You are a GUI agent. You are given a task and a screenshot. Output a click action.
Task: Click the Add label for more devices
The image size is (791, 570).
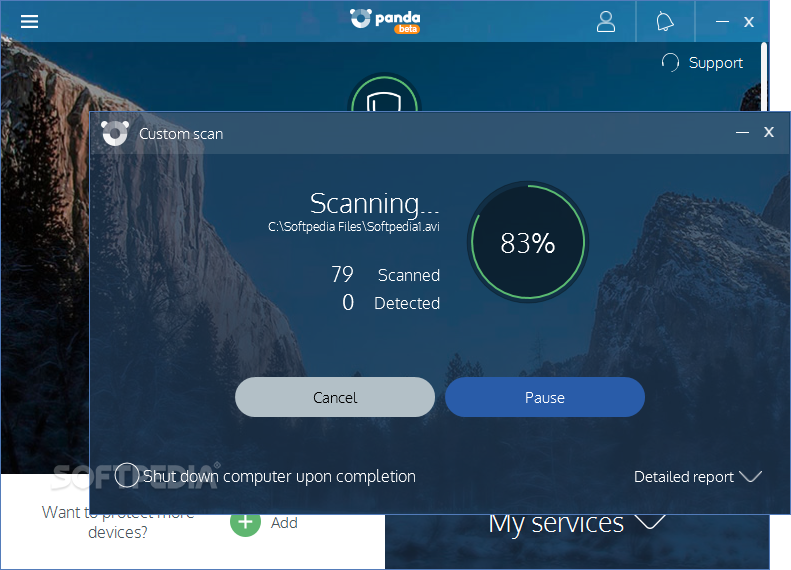pyautogui.click(x=284, y=523)
